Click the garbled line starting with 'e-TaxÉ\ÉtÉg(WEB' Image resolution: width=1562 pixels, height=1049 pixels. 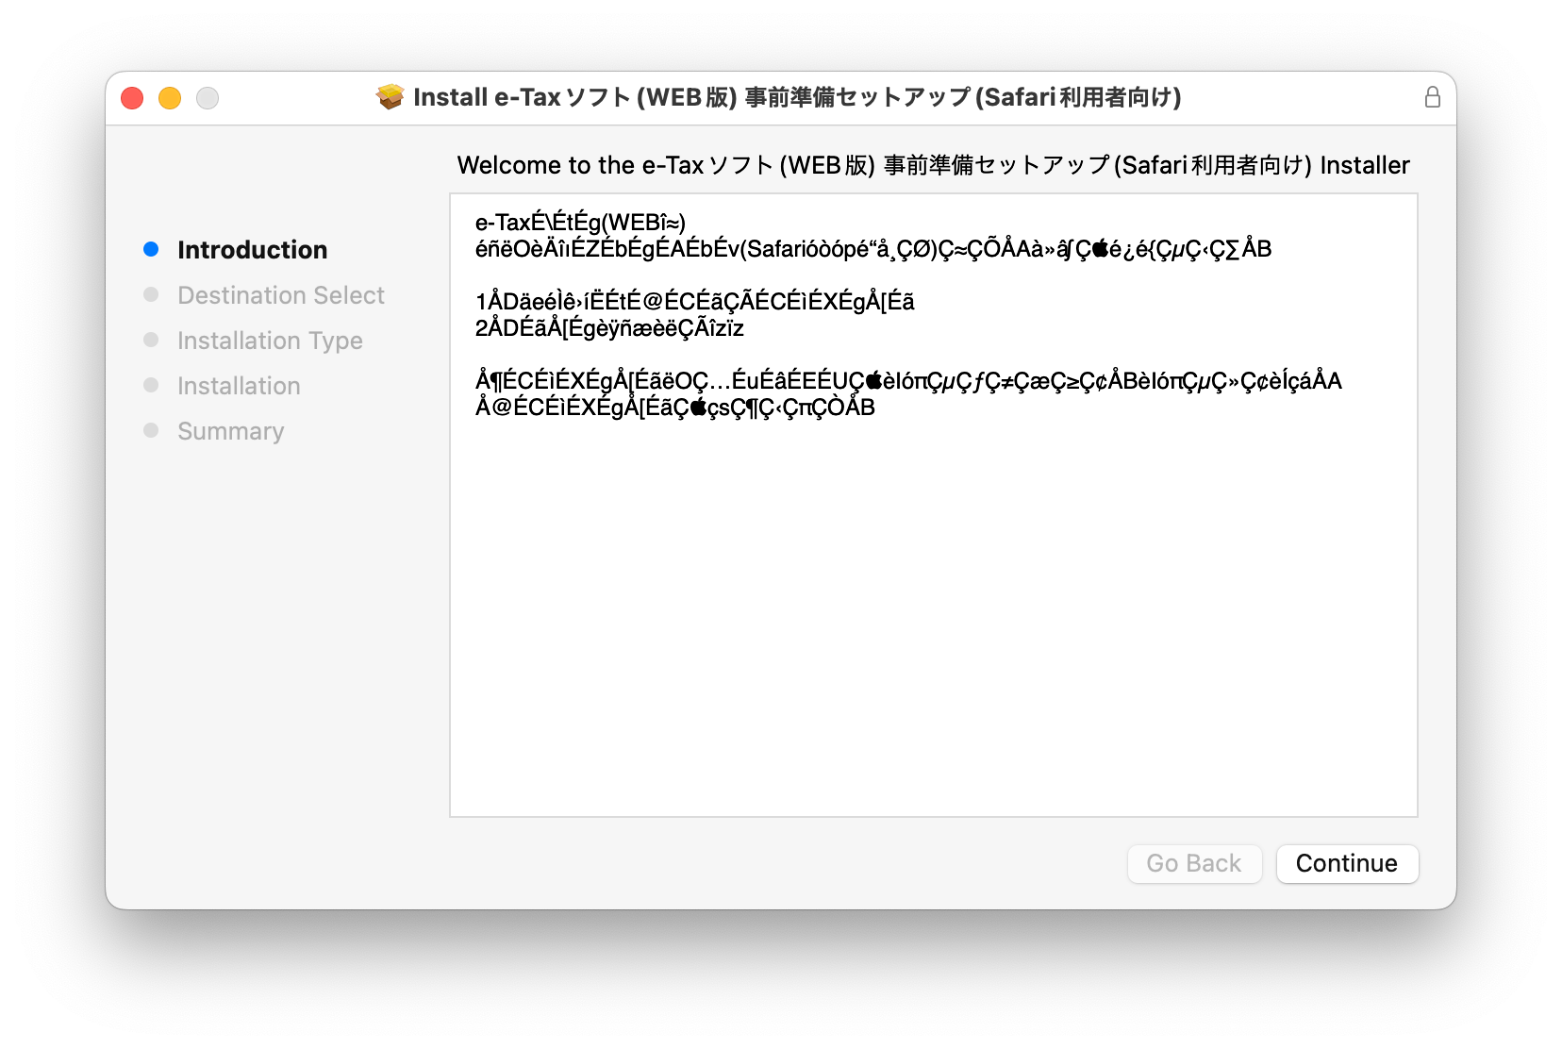pos(580,222)
